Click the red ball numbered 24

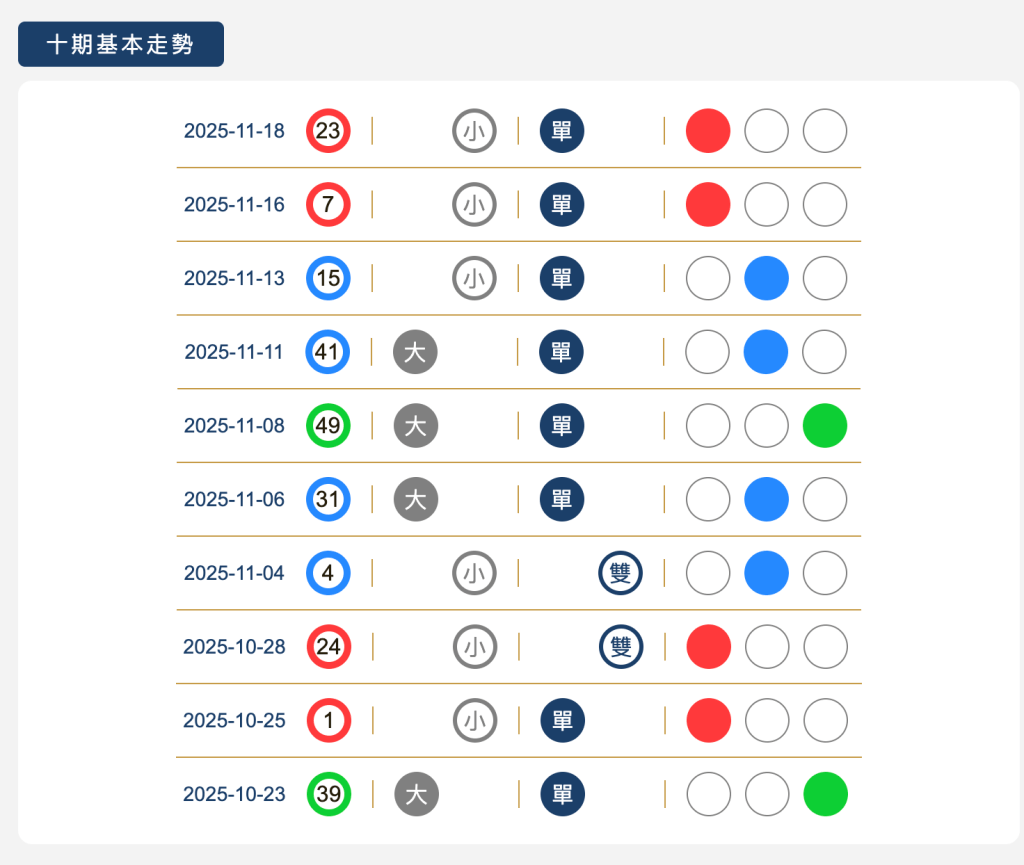[x=328, y=647]
